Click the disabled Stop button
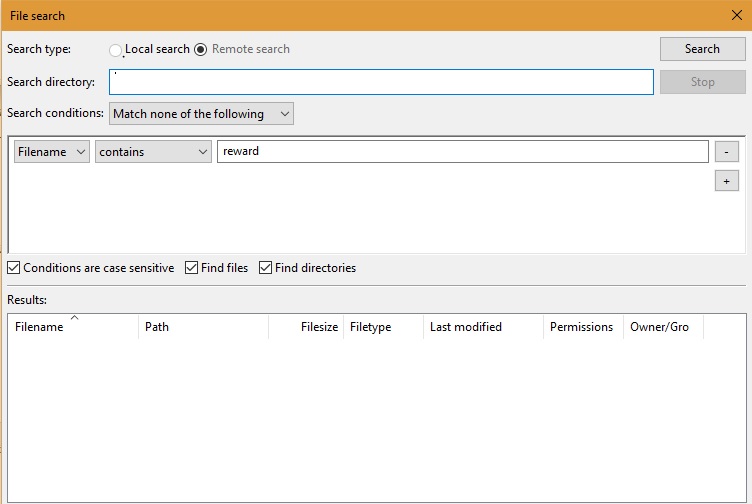The image size is (752, 504). tap(702, 82)
